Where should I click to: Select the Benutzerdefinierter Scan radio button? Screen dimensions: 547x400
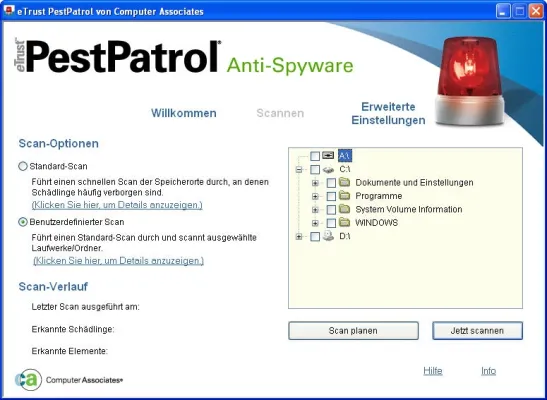[23, 222]
